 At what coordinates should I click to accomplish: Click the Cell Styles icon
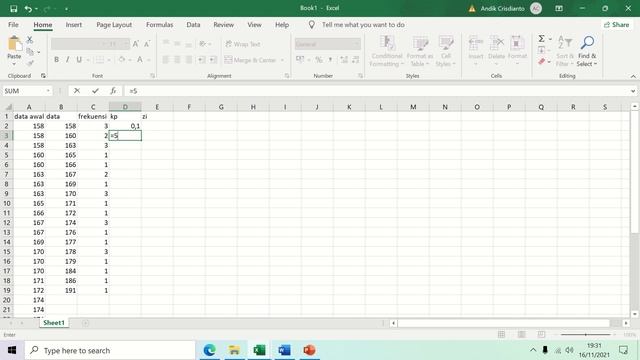[x=446, y=42]
